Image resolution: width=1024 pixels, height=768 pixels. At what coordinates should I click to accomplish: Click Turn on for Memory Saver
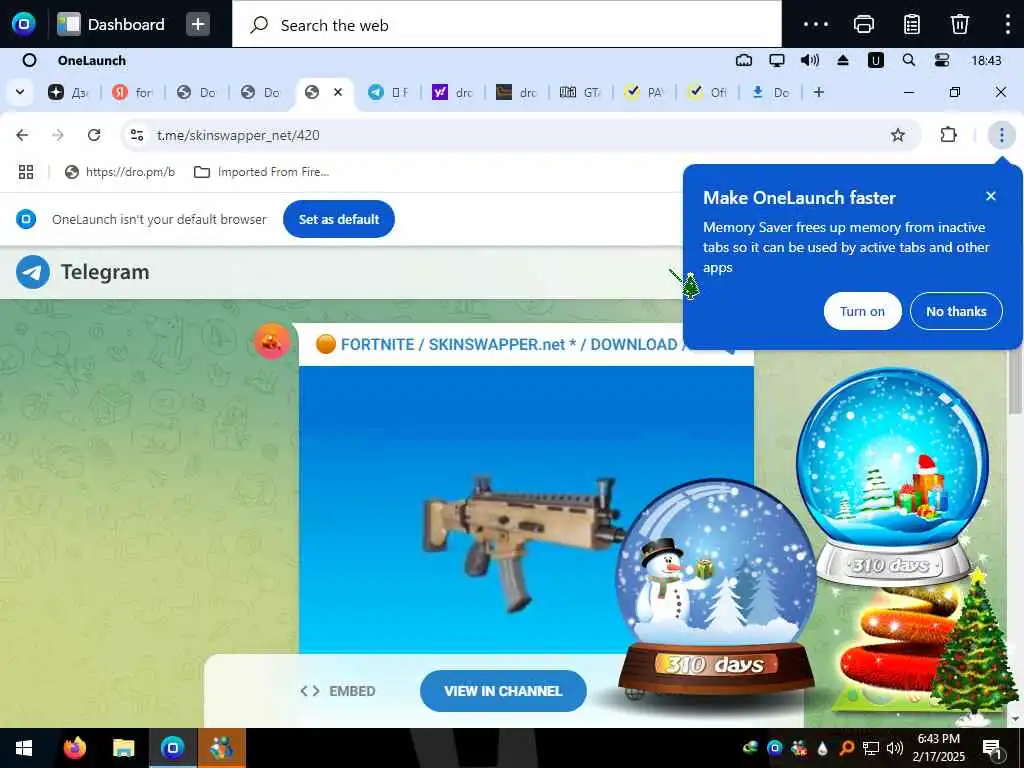tap(862, 312)
